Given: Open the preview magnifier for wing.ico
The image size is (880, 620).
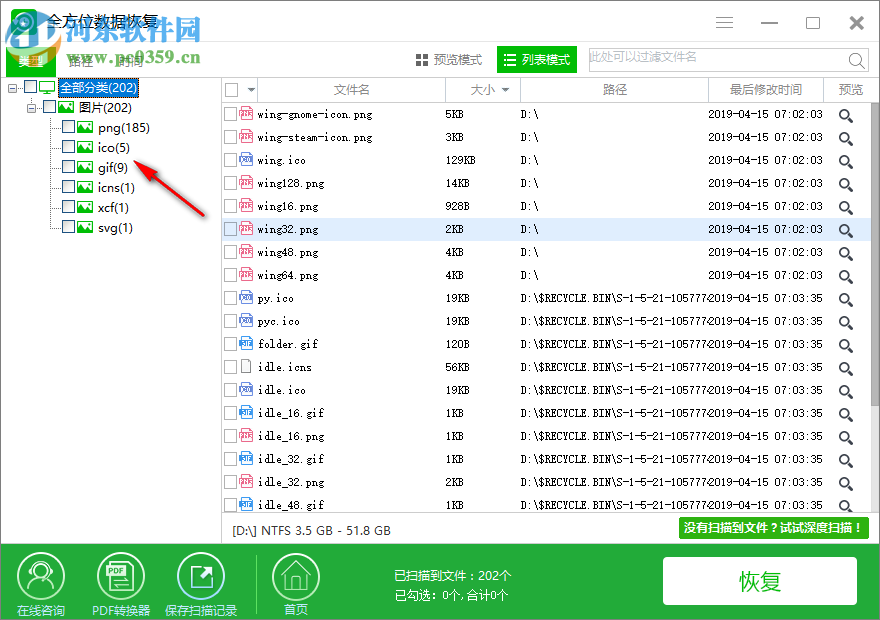Looking at the screenshot, I should tap(846, 160).
